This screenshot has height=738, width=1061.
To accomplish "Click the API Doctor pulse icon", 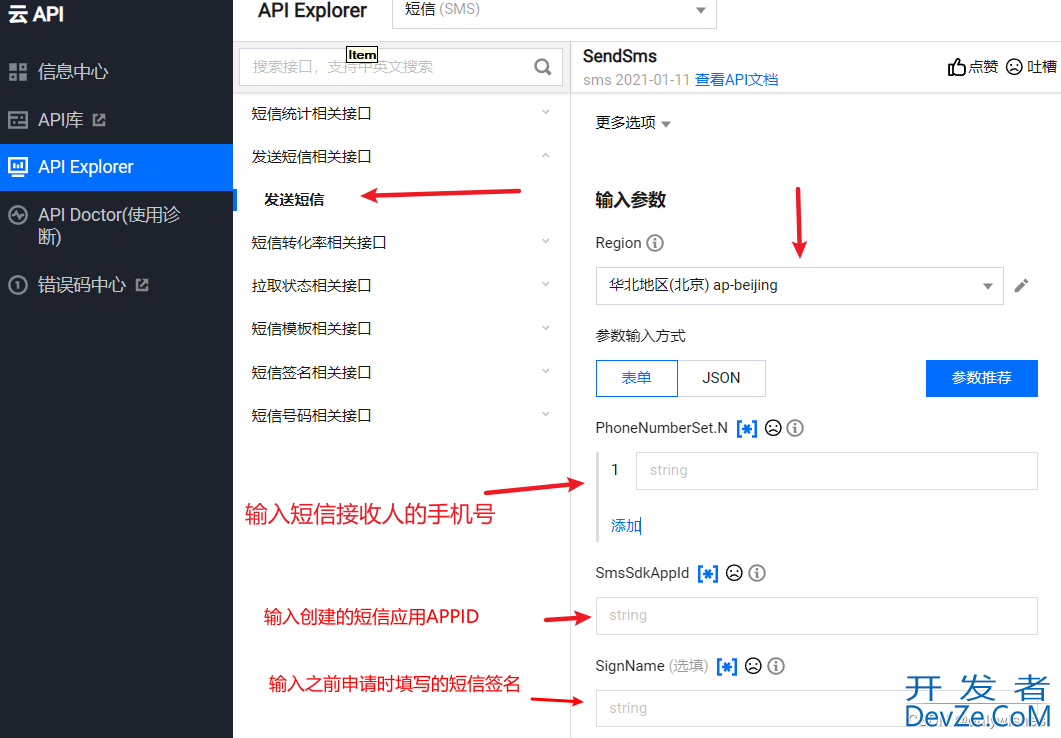I will click(x=18, y=215).
